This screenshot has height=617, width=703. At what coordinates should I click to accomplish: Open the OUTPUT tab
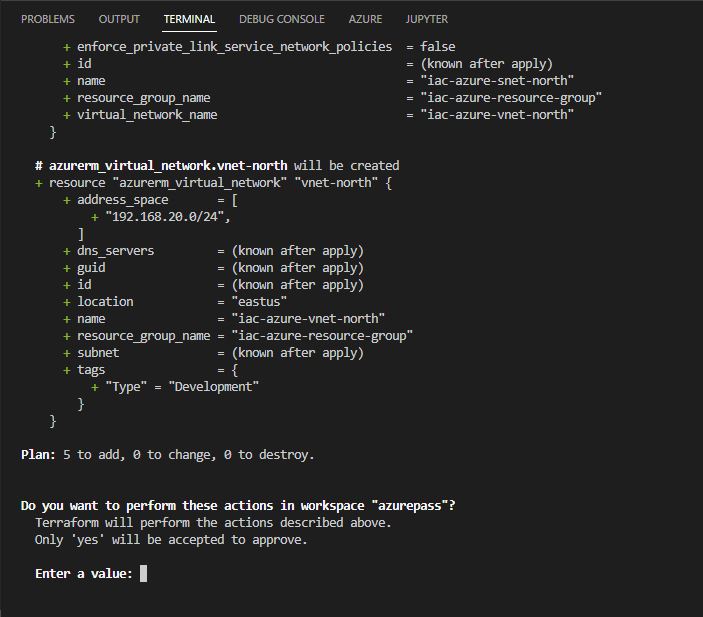point(119,19)
